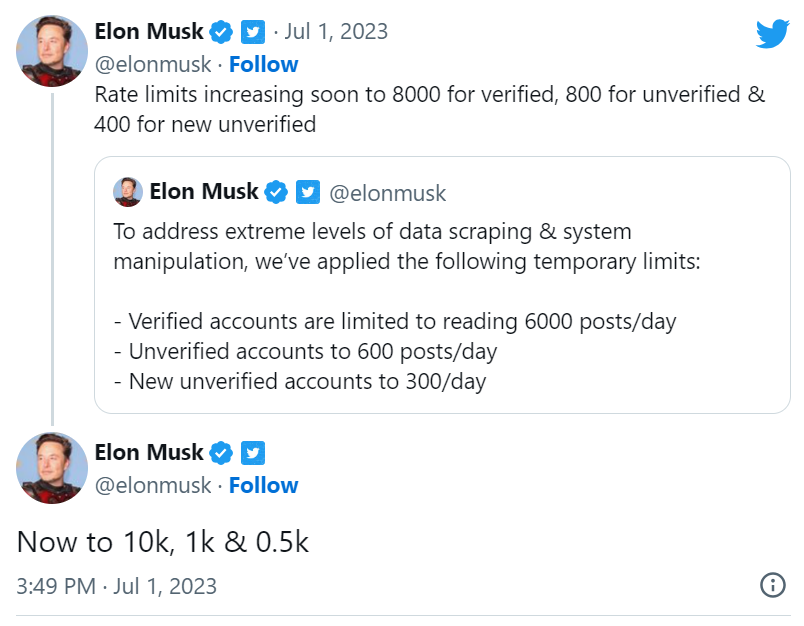804x626 pixels.
Task: Open Elon Musk's avatar in top tweet
Action: click(52, 51)
